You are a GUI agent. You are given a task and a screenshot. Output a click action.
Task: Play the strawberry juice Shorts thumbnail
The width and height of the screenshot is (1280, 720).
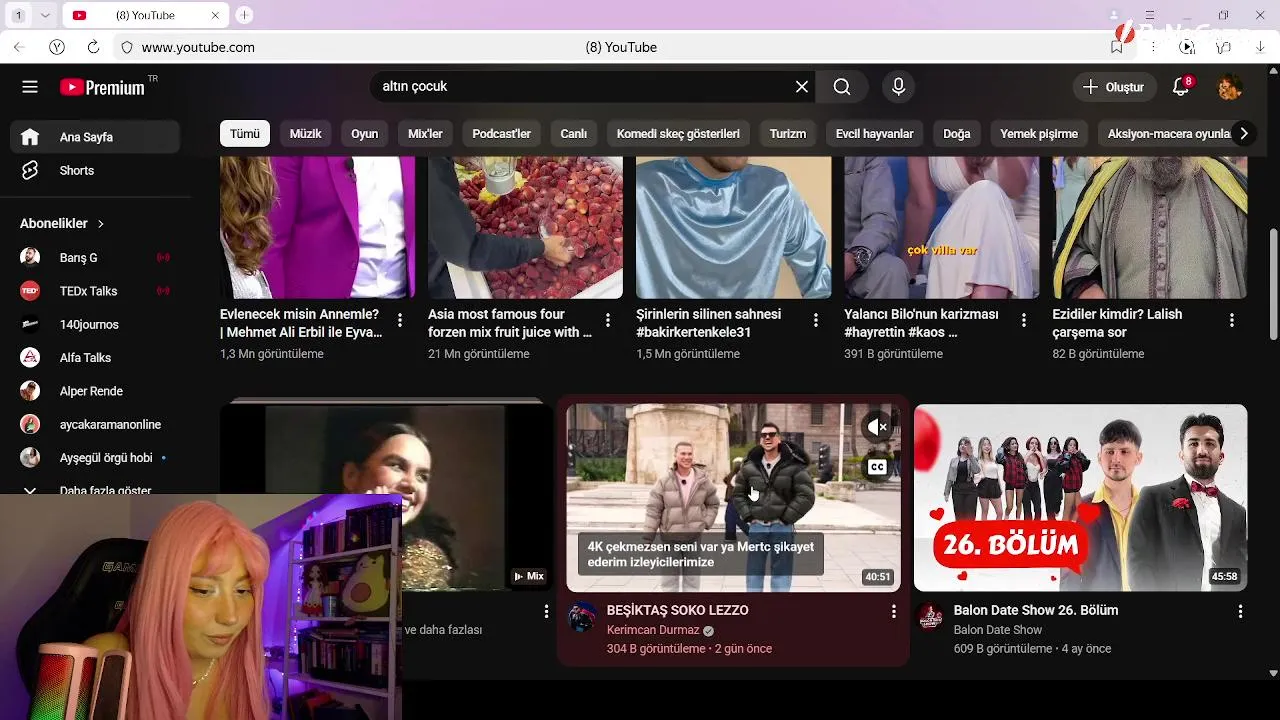pos(525,227)
